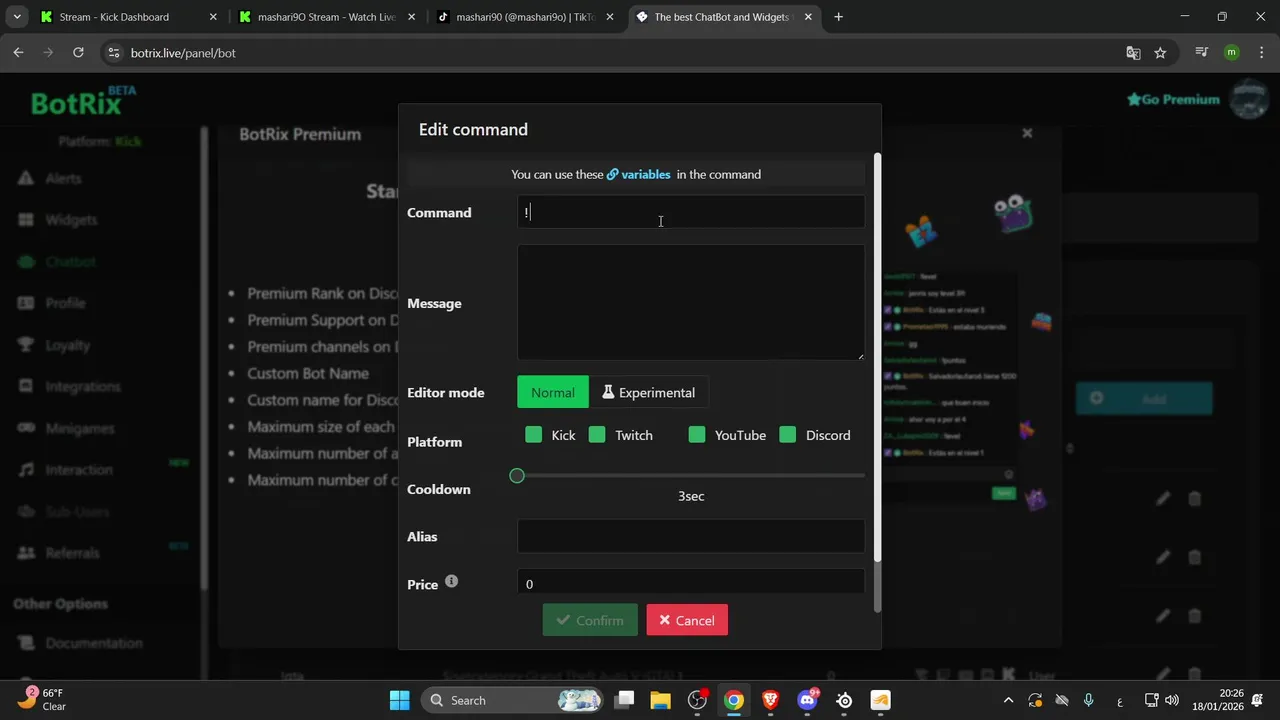Close the BotRix Premium panel
Viewport: 1280px width, 720px height.
coord(1027,133)
